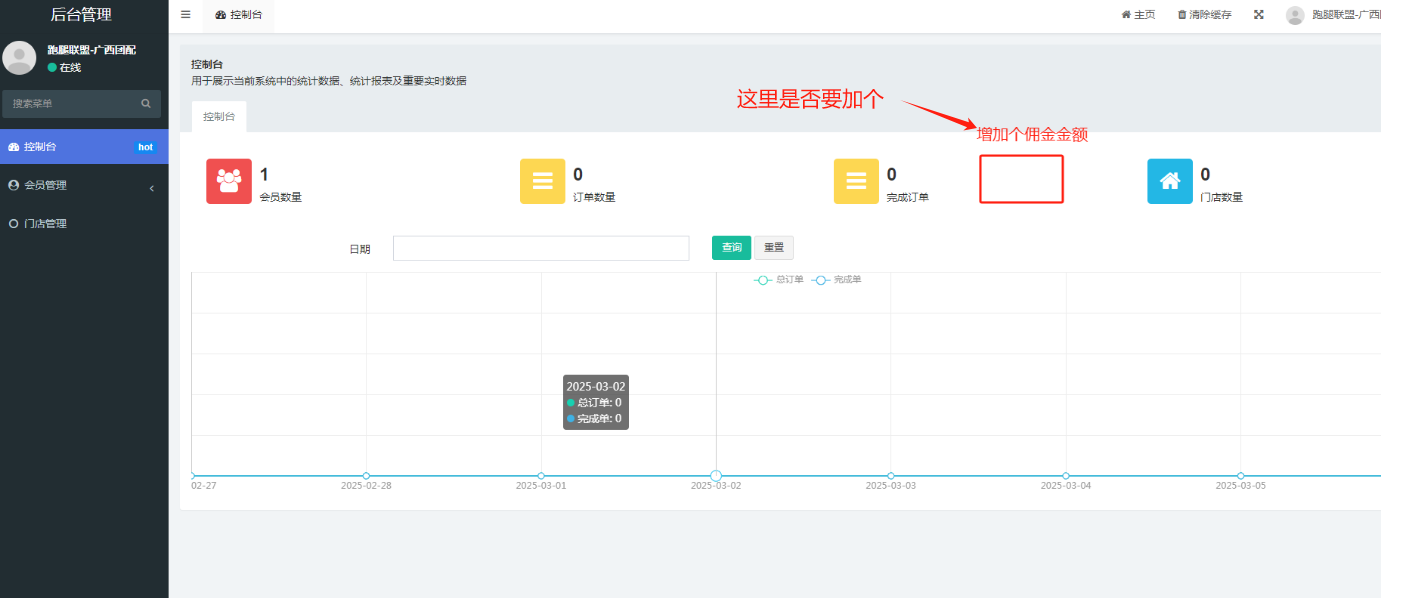Expand the 会员管理 submenu arrow
Viewport: 1421px width, 598px height.
click(151, 187)
